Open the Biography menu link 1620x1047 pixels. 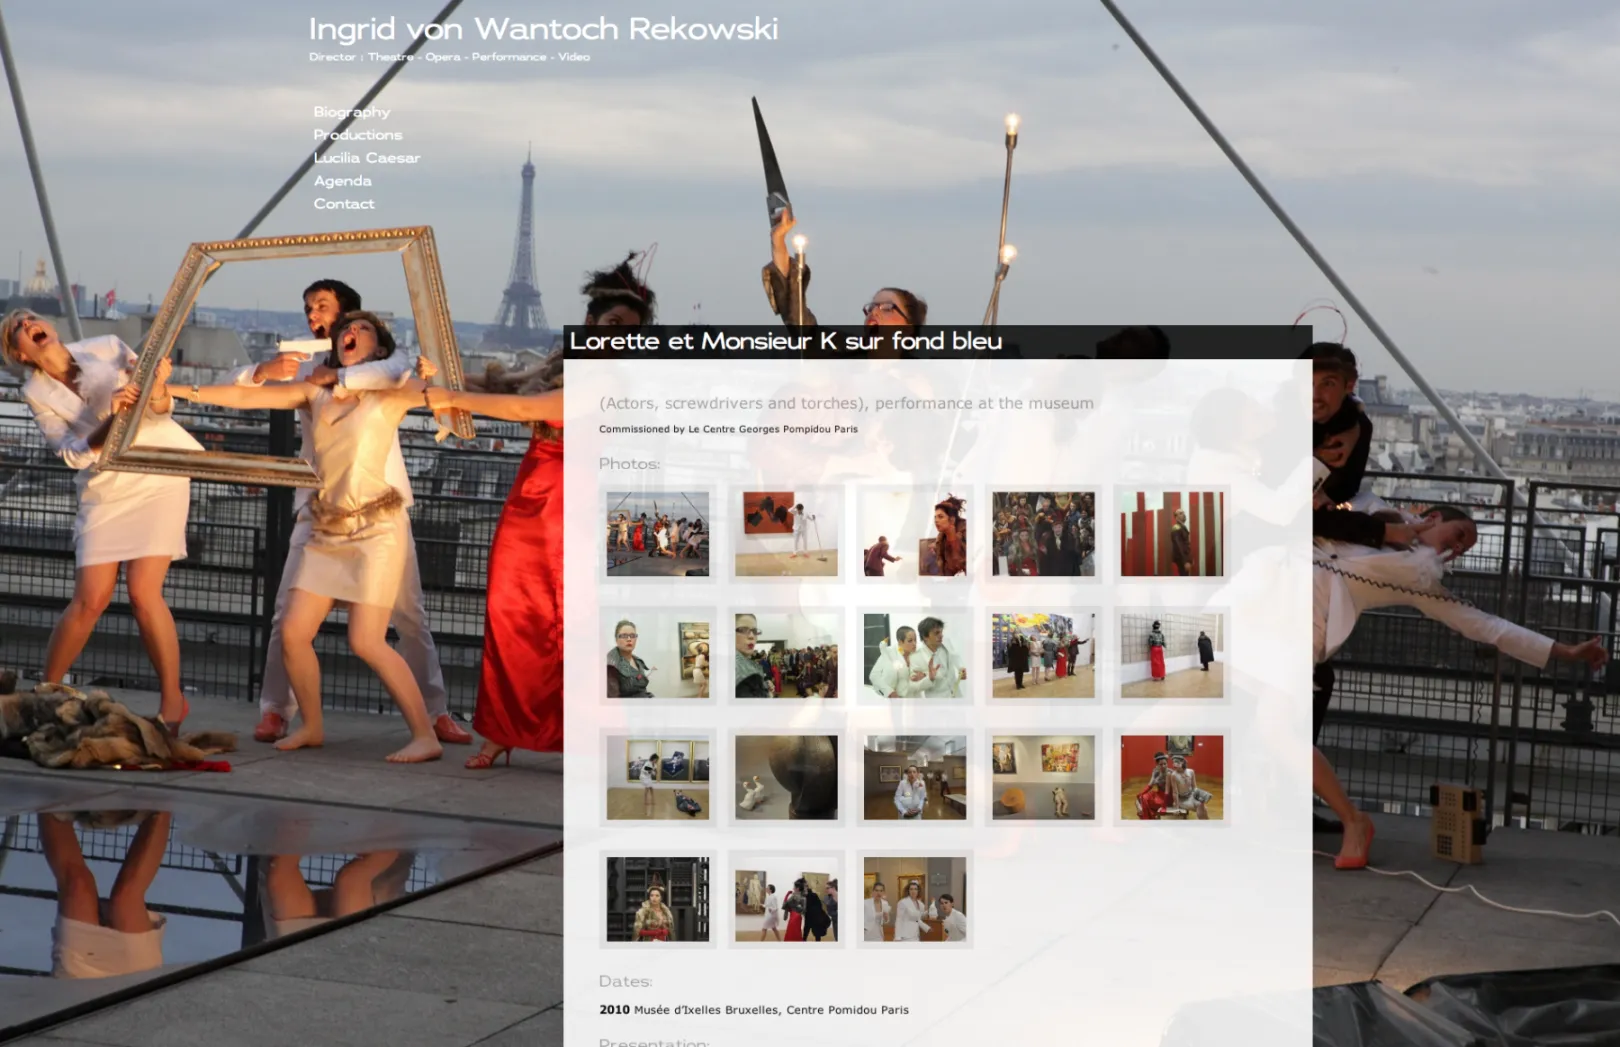352,112
